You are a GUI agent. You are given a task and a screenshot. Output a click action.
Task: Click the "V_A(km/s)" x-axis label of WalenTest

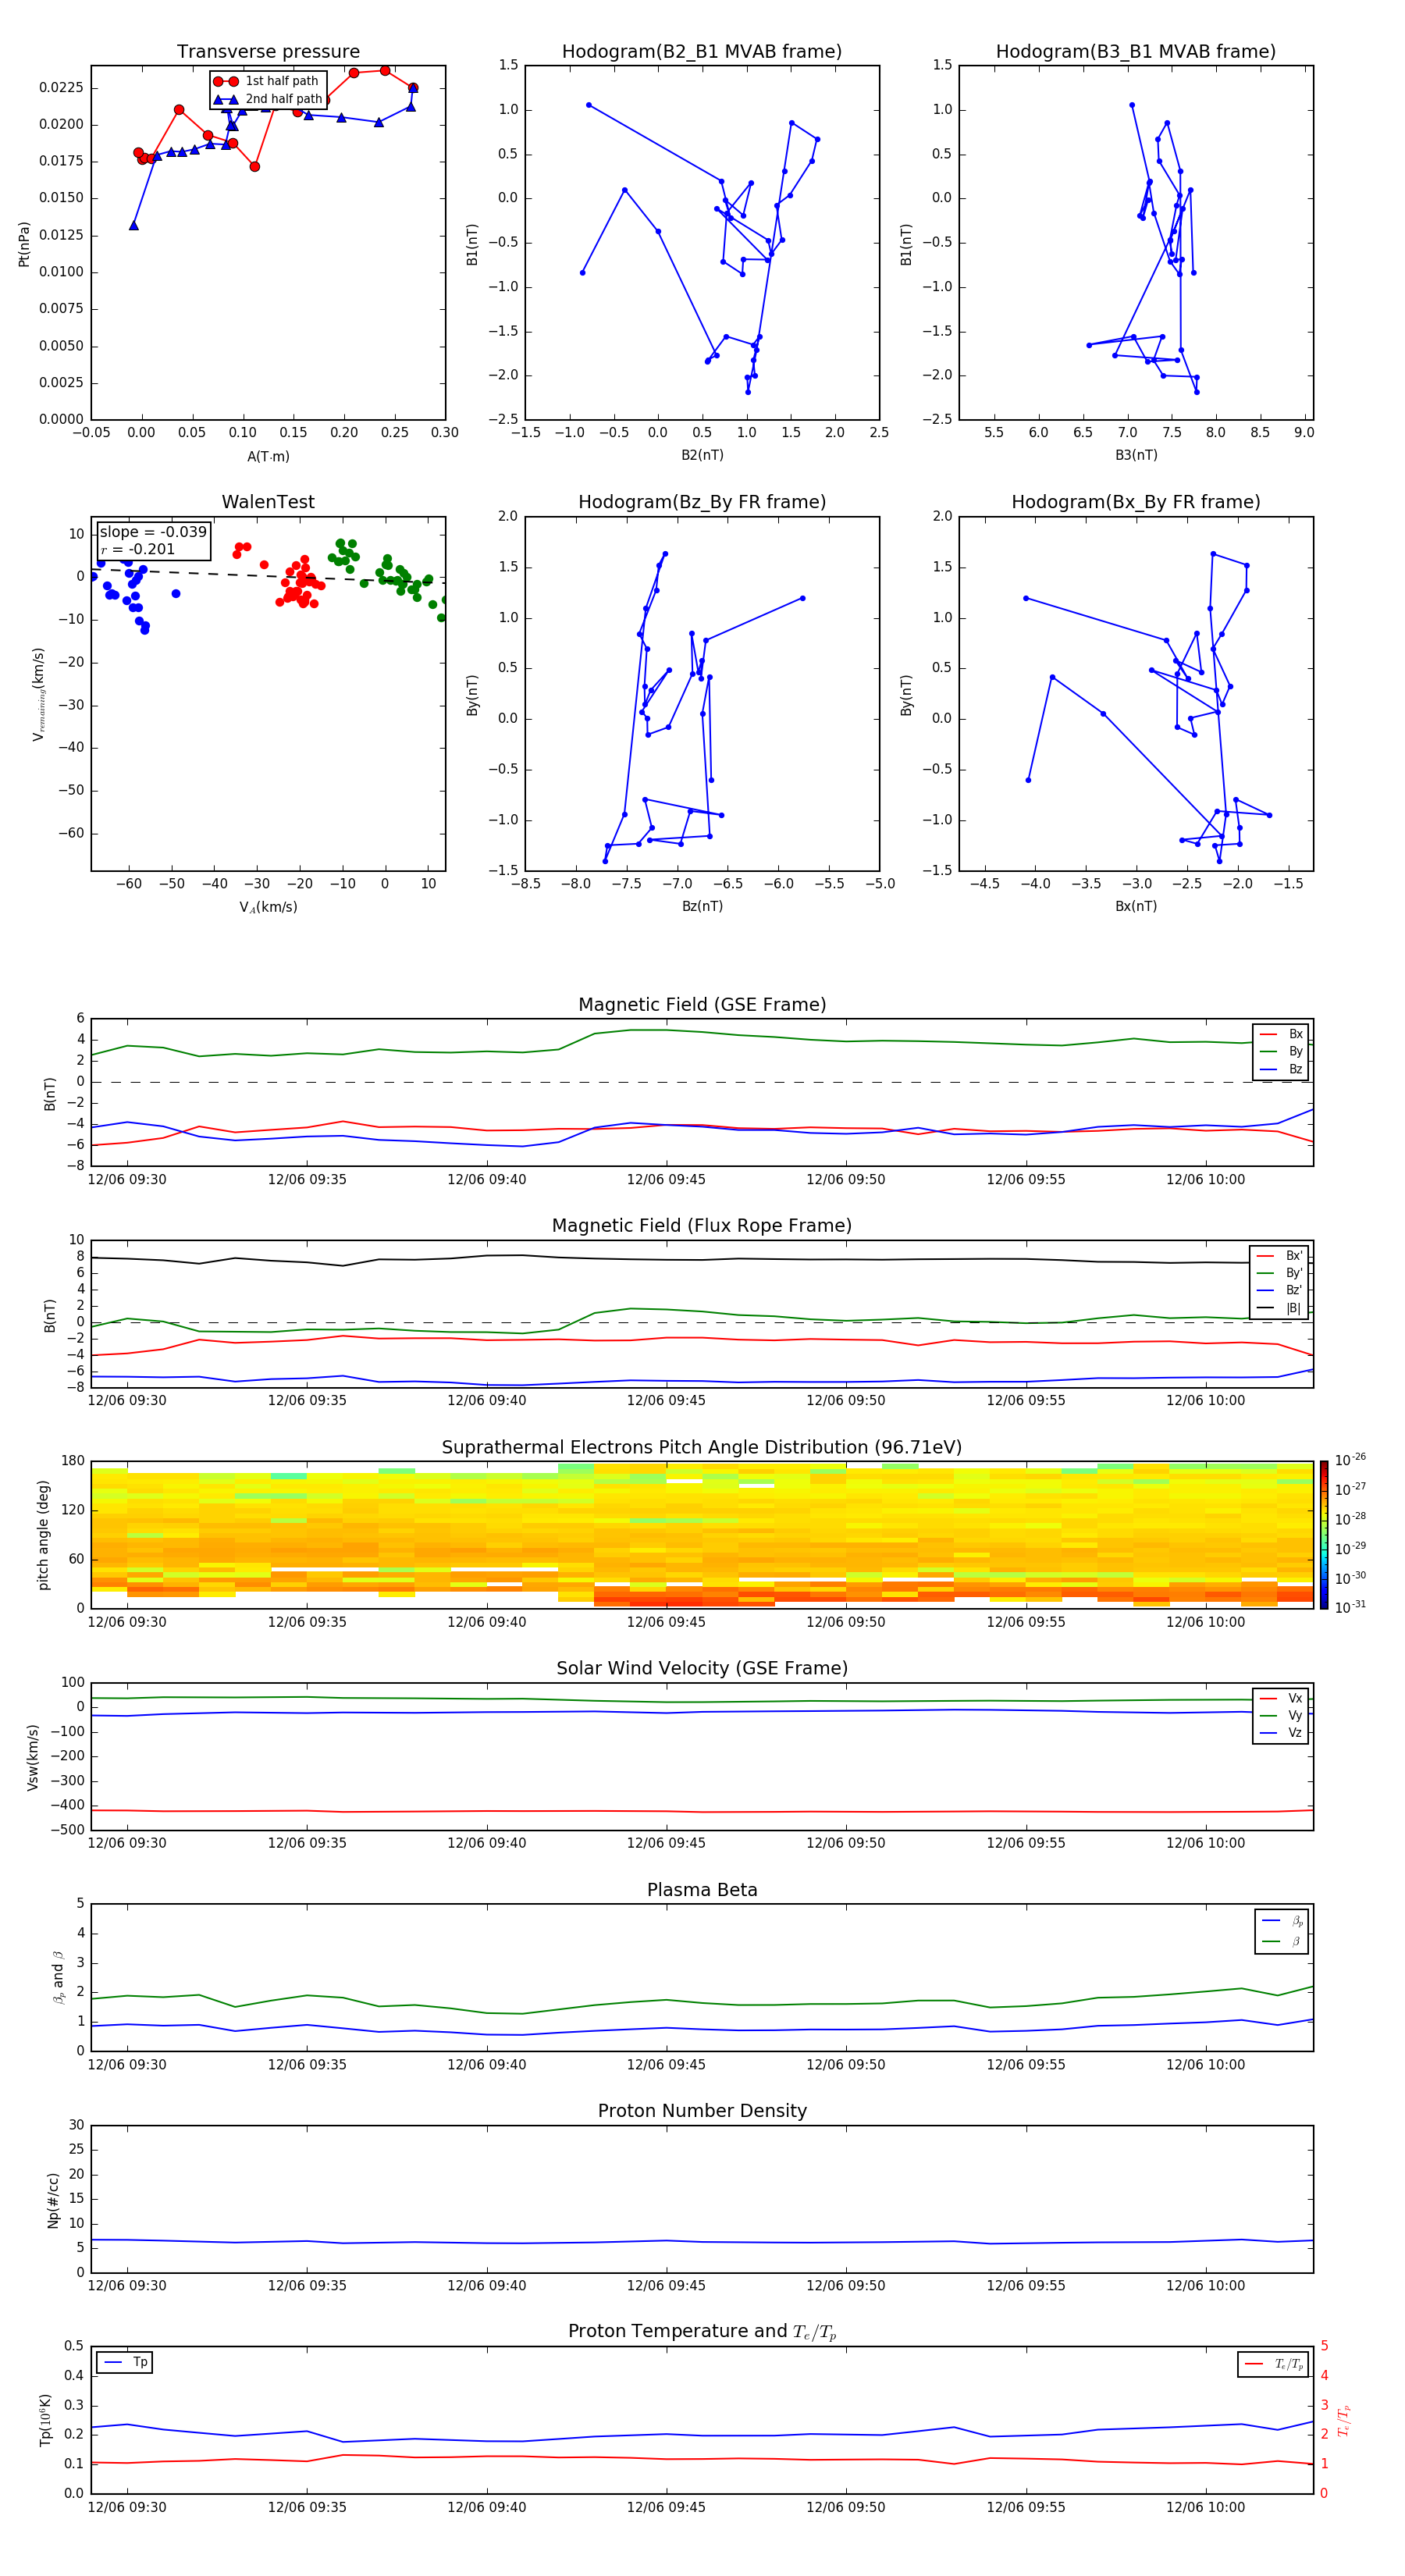tap(268, 908)
